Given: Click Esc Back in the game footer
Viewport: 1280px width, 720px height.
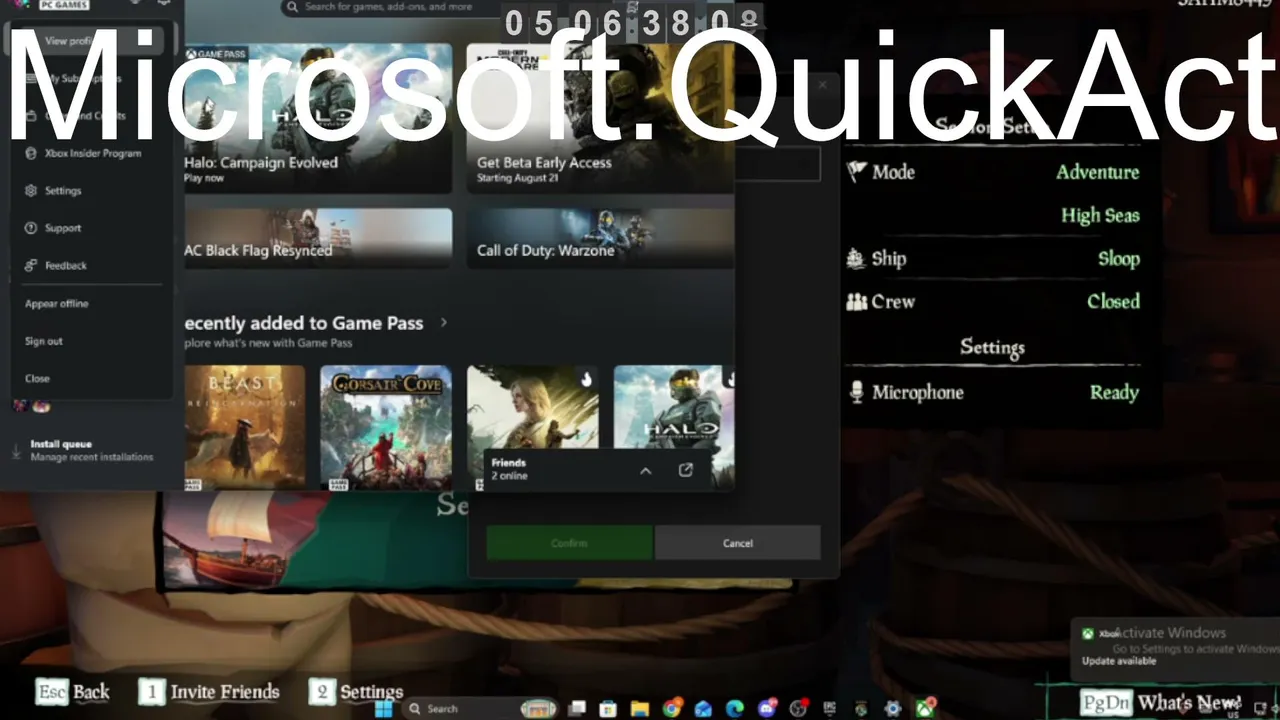Looking at the screenshot, I should [x=73, y=692].
